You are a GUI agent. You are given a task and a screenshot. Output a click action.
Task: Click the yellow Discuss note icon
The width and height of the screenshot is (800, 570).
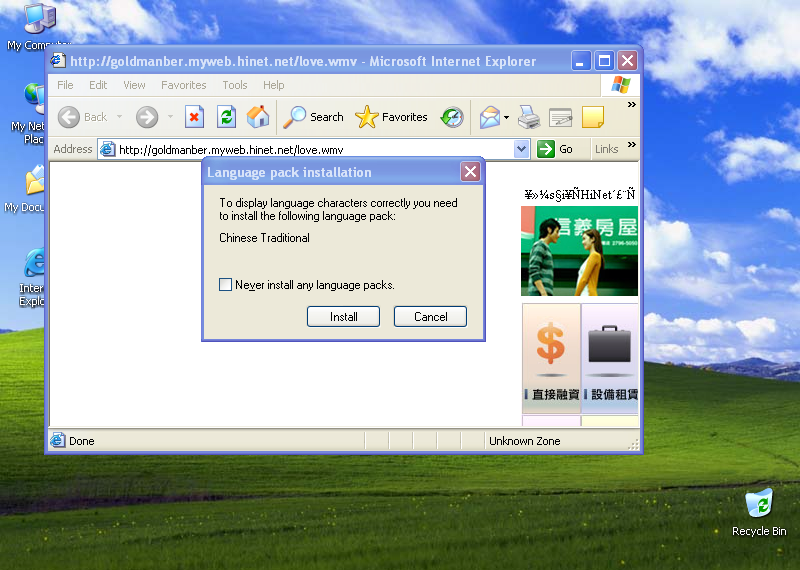(x=593, y=117)
